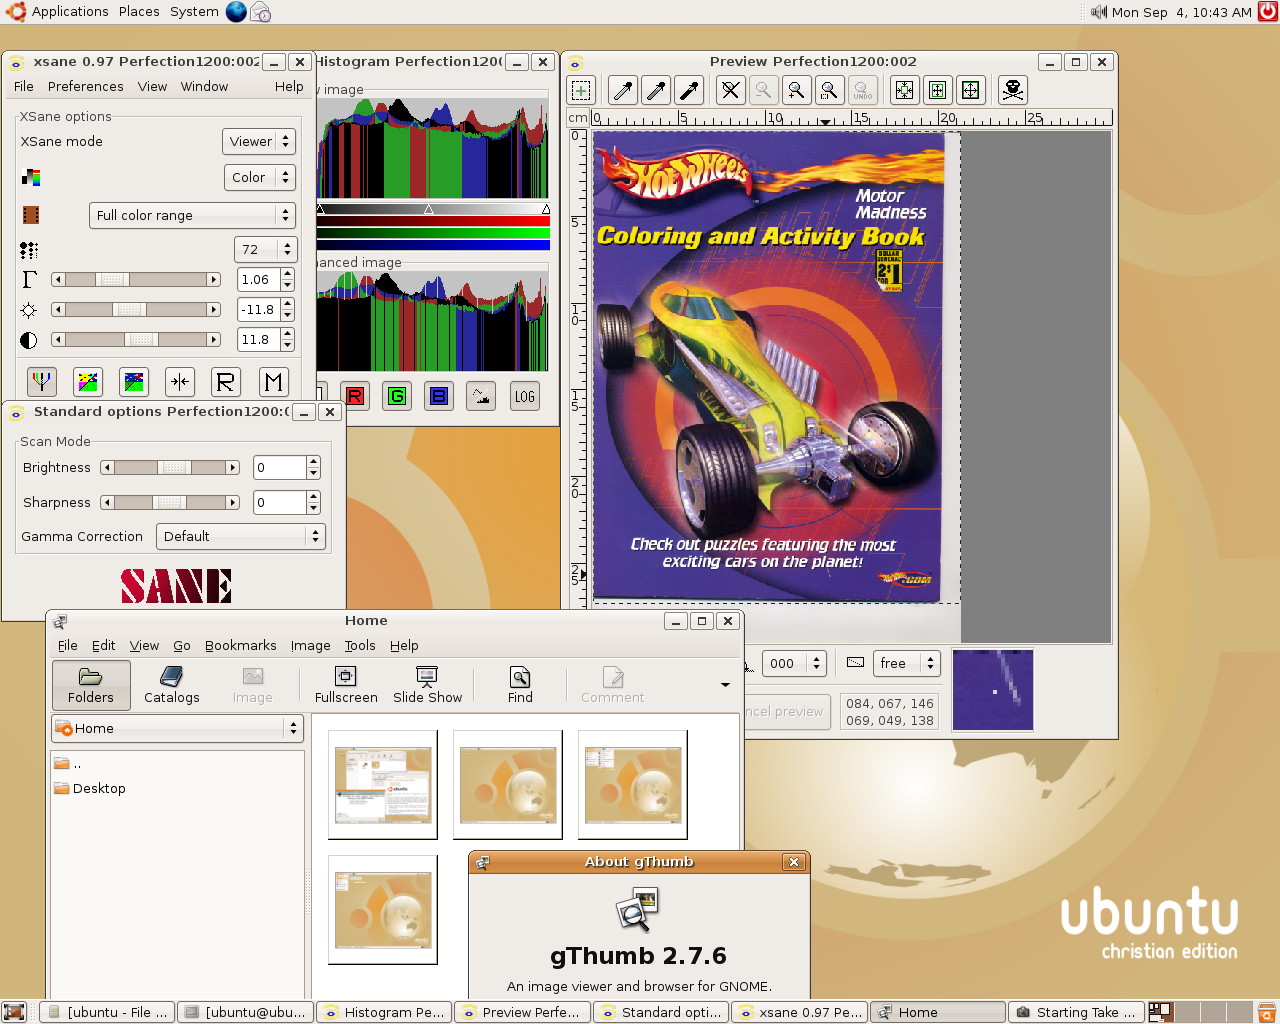1280x1024 pixels.
Task: Open the Window menu in xsane
Action: pos(204,87)
